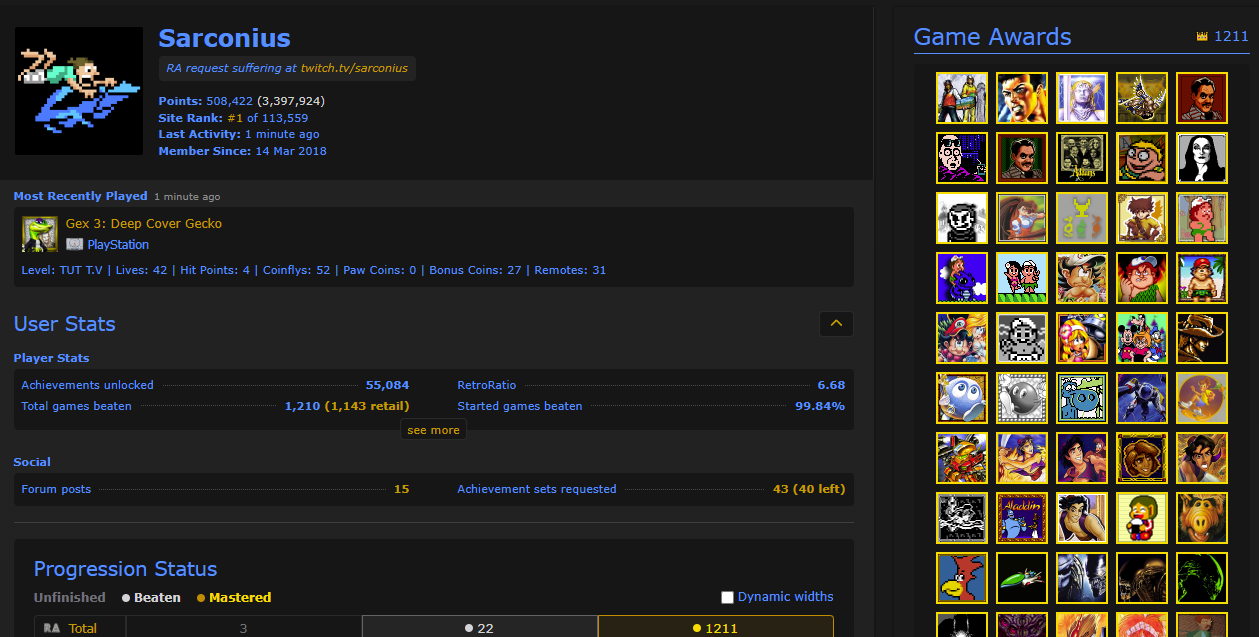Open the ALF face game award badge
This screenshot has width=1259, height=637.
(1202, 518)
